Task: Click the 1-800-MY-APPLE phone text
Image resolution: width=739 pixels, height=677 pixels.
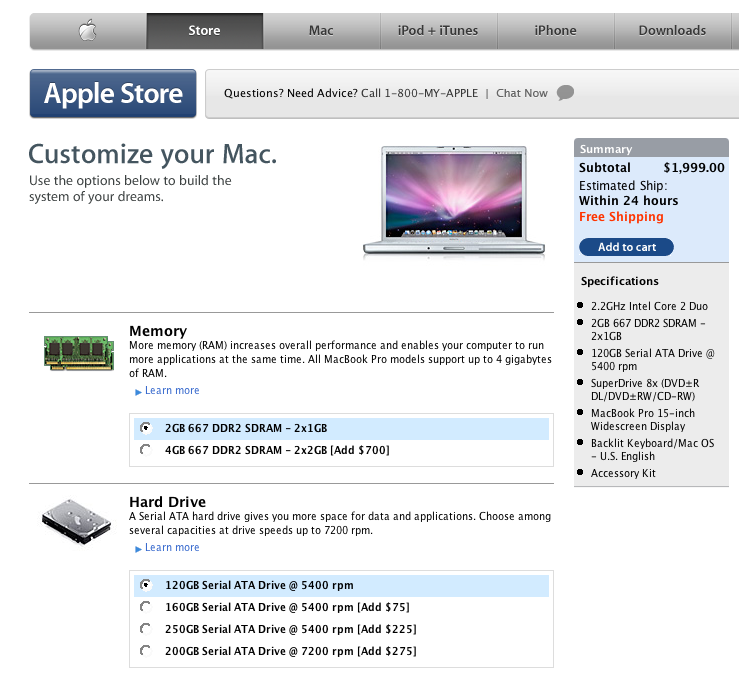Action: click(x=431, y=93)
